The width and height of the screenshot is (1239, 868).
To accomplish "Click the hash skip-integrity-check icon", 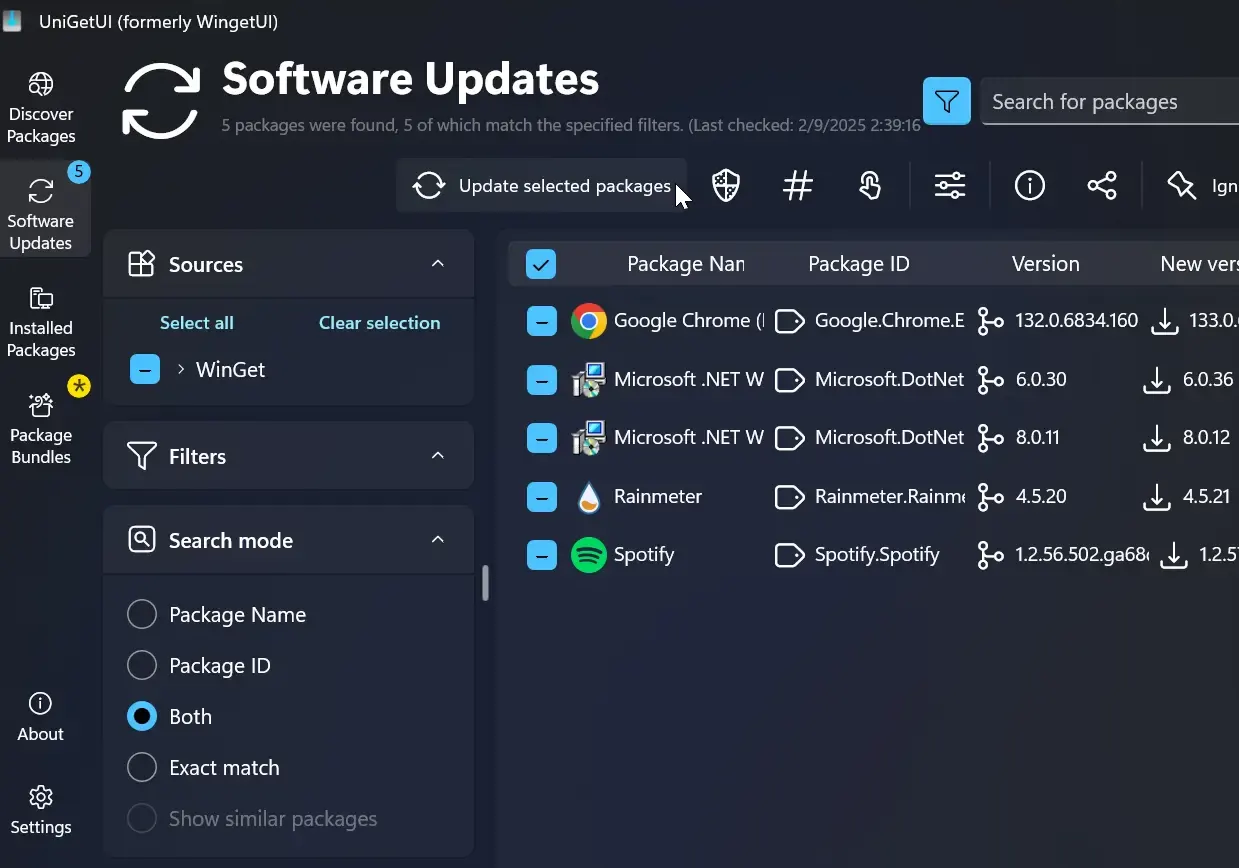I will (x=797, y=186).
